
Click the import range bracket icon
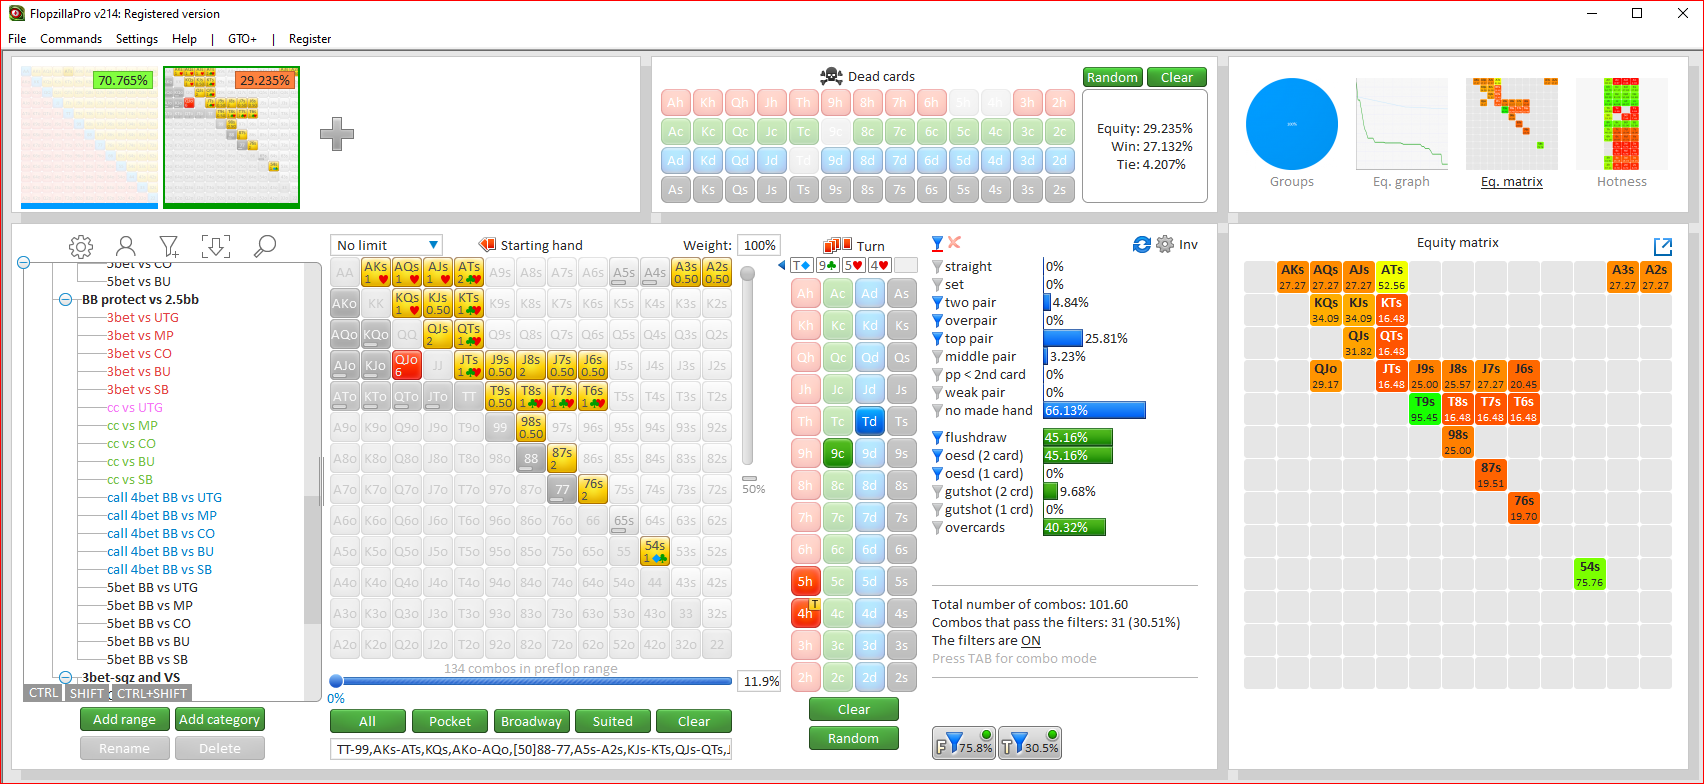click(x=215, y=246)
